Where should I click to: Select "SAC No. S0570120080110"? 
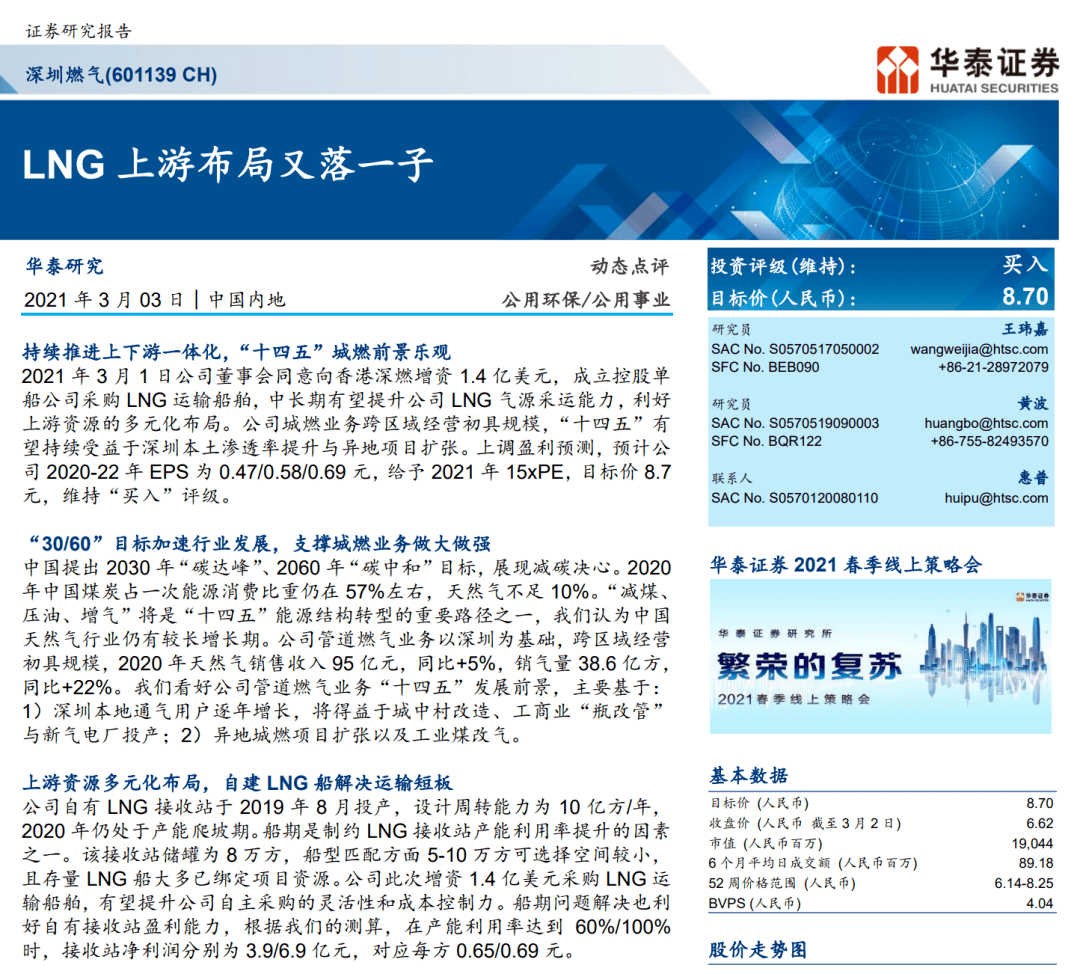[x=795, y=497]
